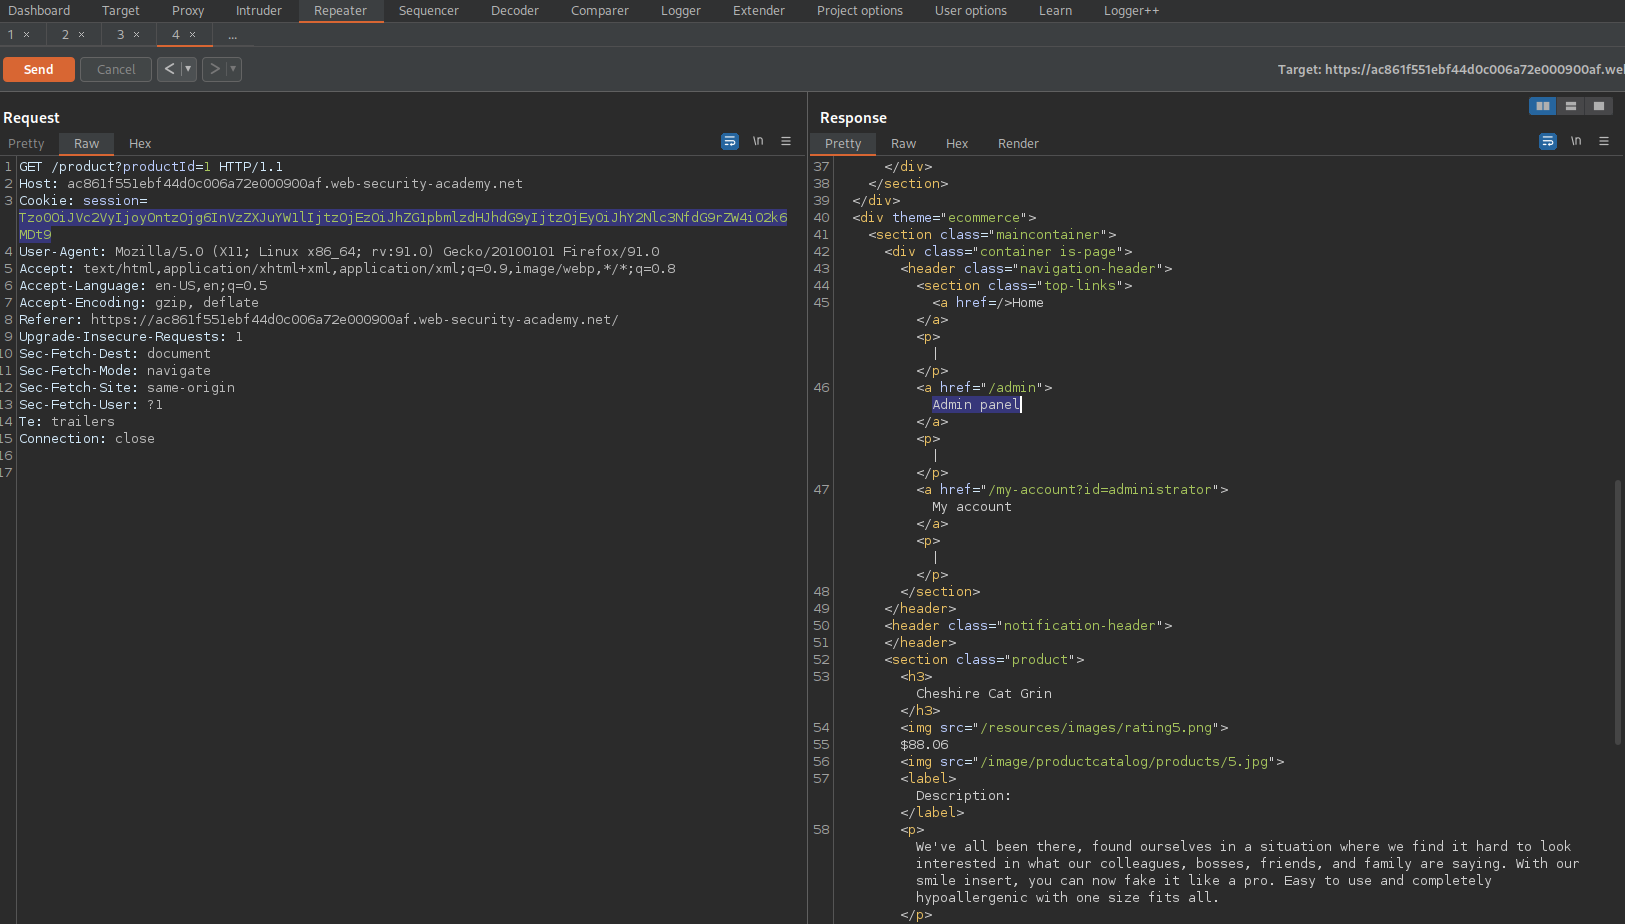Switch Response view to Raw
Screen dimensions: 1625x924
[x=904, y=144]
